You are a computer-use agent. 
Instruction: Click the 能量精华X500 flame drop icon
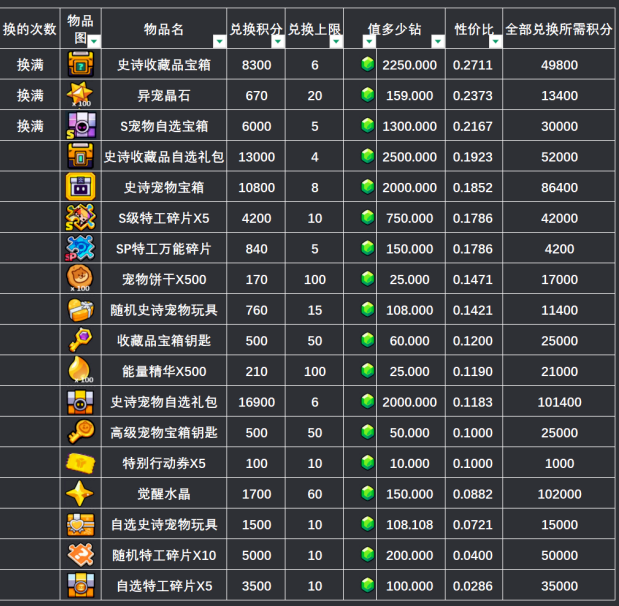point(81,370)
